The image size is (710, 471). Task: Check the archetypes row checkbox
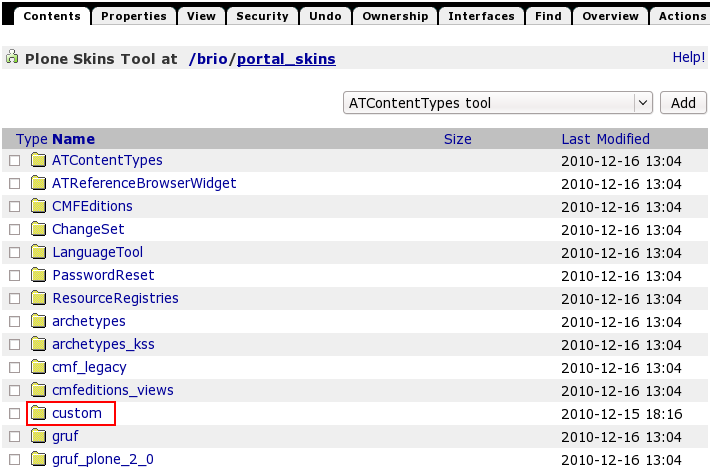pyautogui.click(x=14, y=322)
